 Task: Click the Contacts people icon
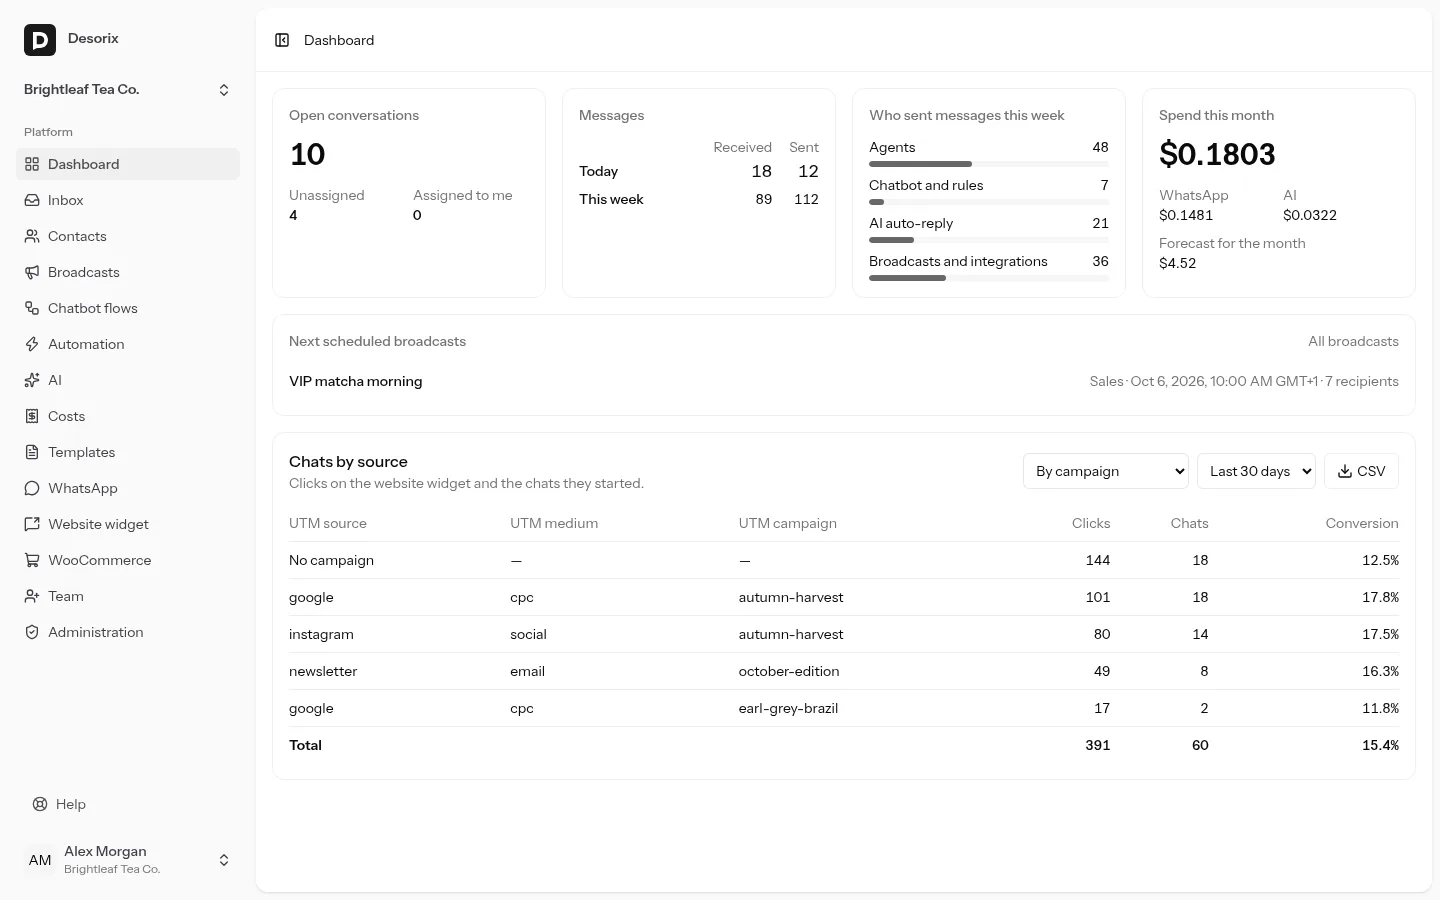32,236
